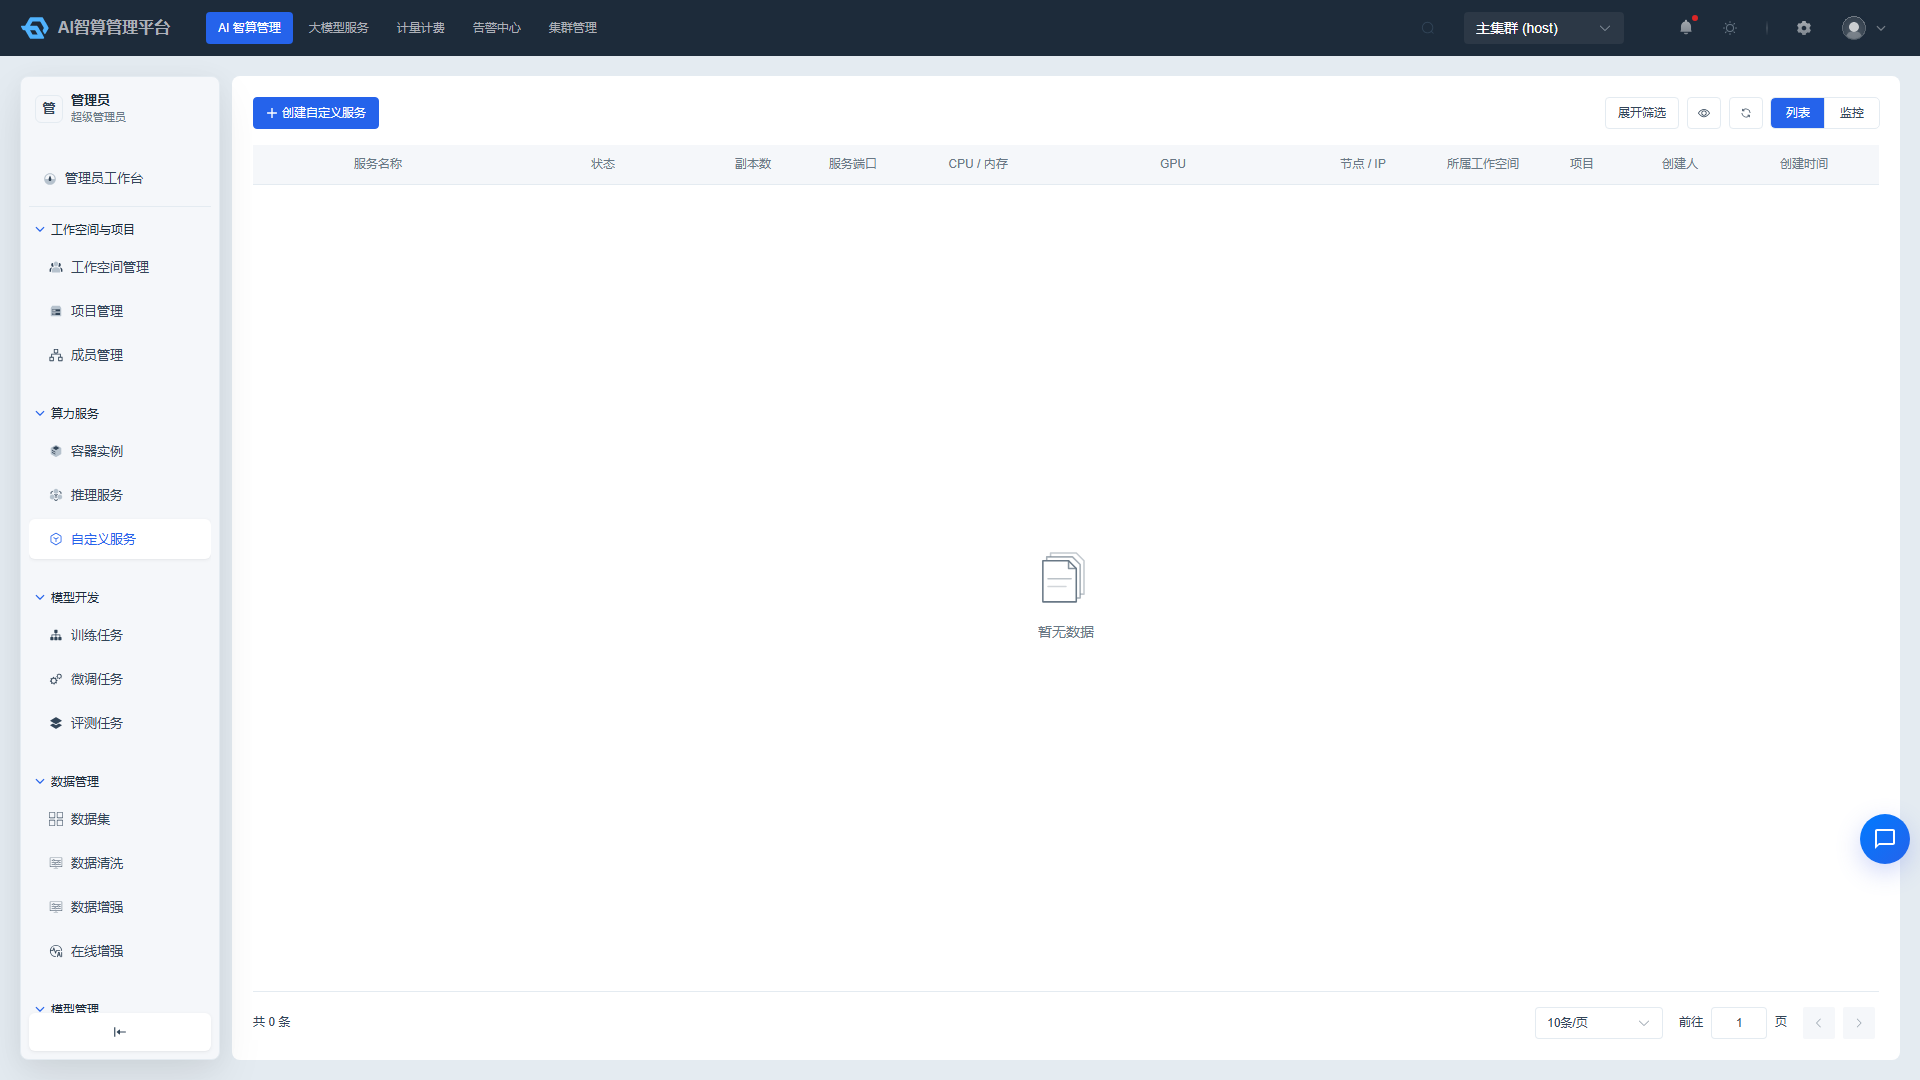Image resolution: width=1920 pixels, height=1080 pixels.
Task: Open the settings gear in header
Action: tap(1804, 28)
